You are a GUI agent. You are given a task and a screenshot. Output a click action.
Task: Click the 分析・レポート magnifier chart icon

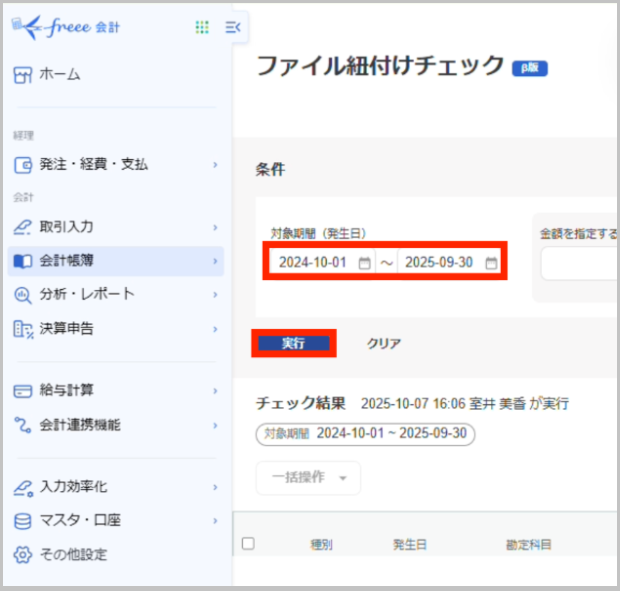click(23, 295)
